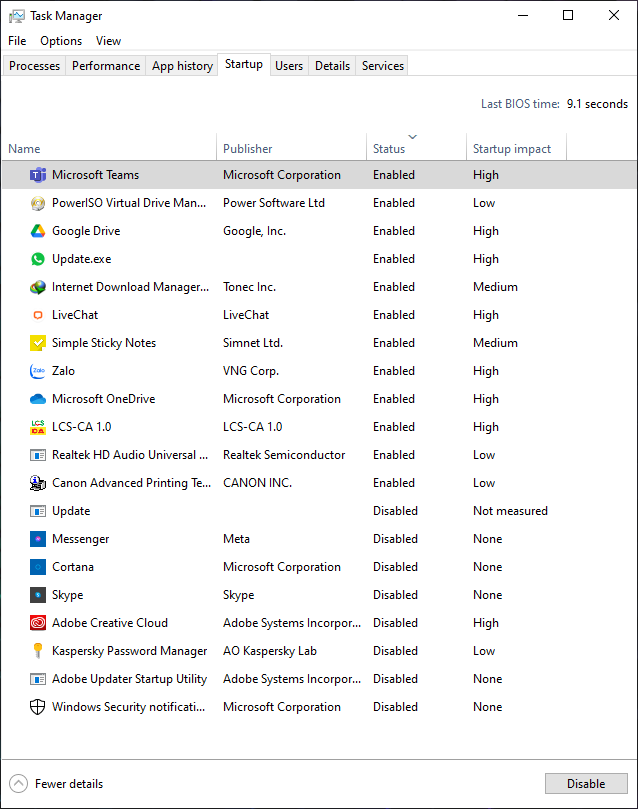The height and width of the screenshot is (809, 638).
Task: Click the Microsoft OneDrive cloud icon
Action: 38,399
